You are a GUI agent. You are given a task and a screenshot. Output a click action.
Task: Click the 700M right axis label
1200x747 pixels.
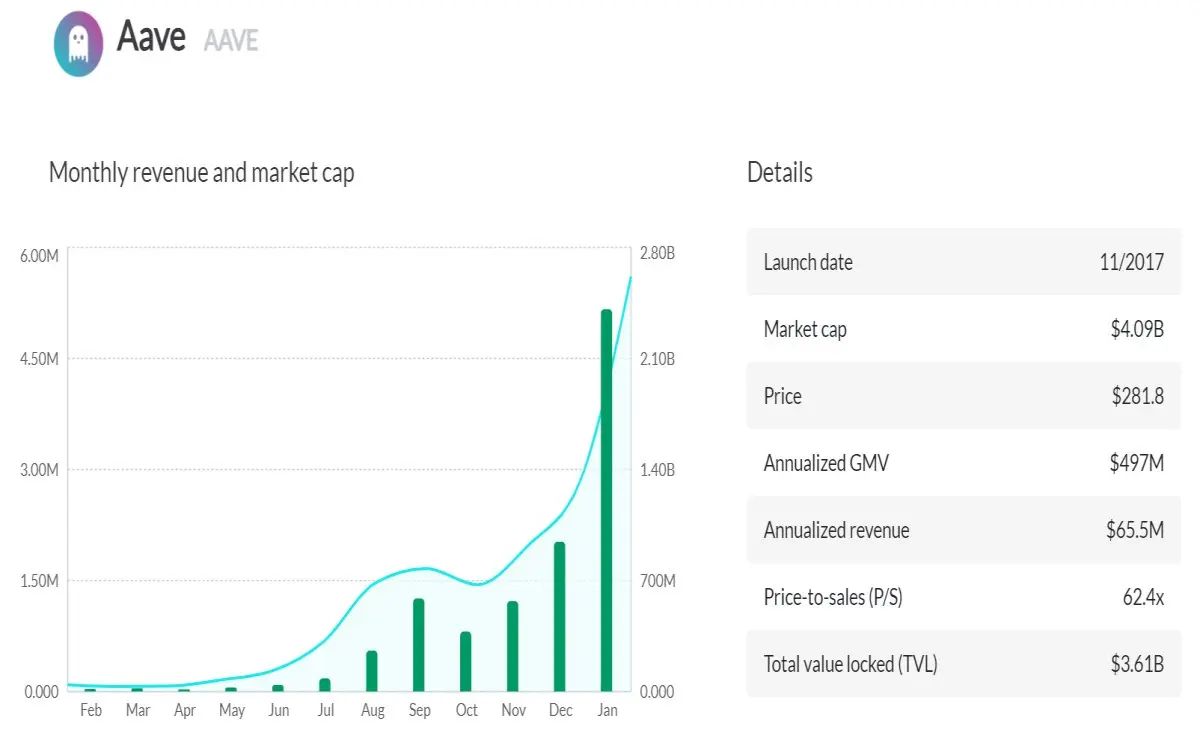657,581
